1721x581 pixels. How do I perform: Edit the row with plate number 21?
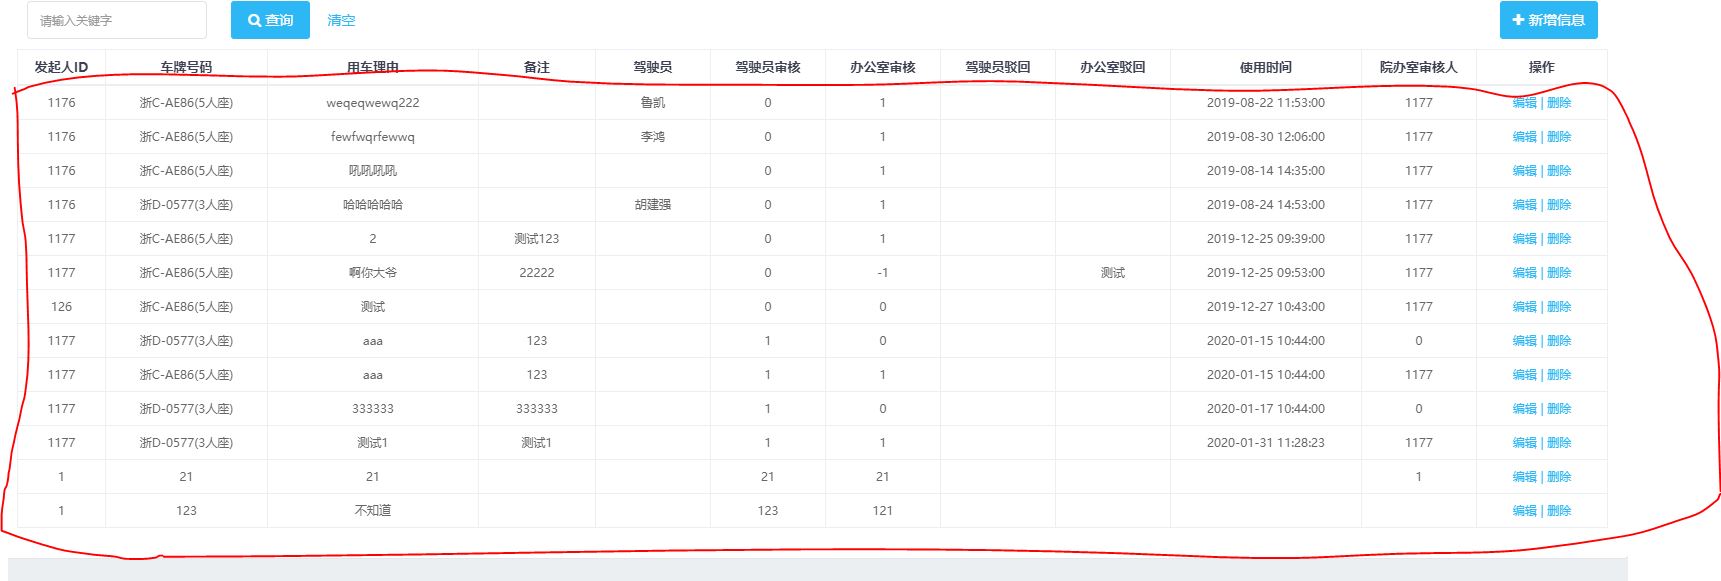coord(1524,477)
